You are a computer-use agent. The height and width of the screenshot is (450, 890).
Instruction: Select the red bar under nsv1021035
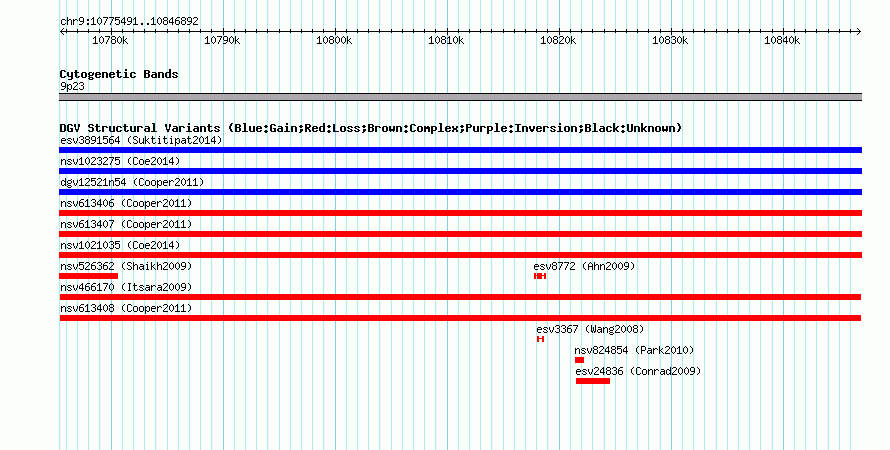click(460, 255)
